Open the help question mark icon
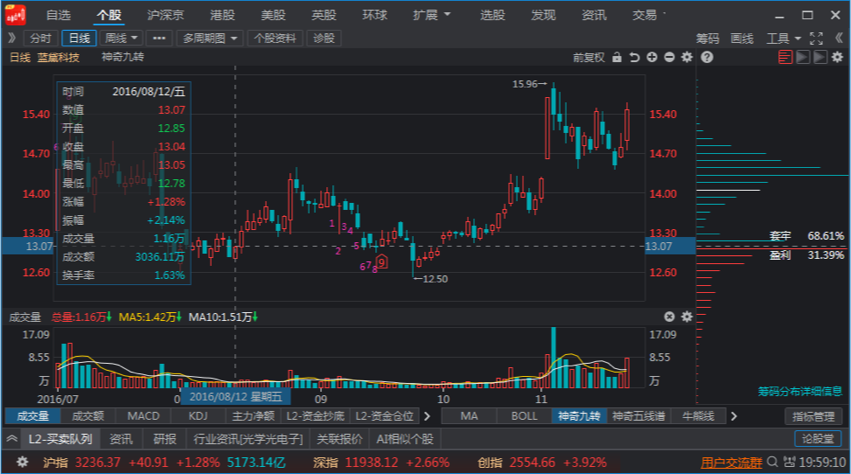The width and height of the screenshot is (851, 474). [707, 57]
